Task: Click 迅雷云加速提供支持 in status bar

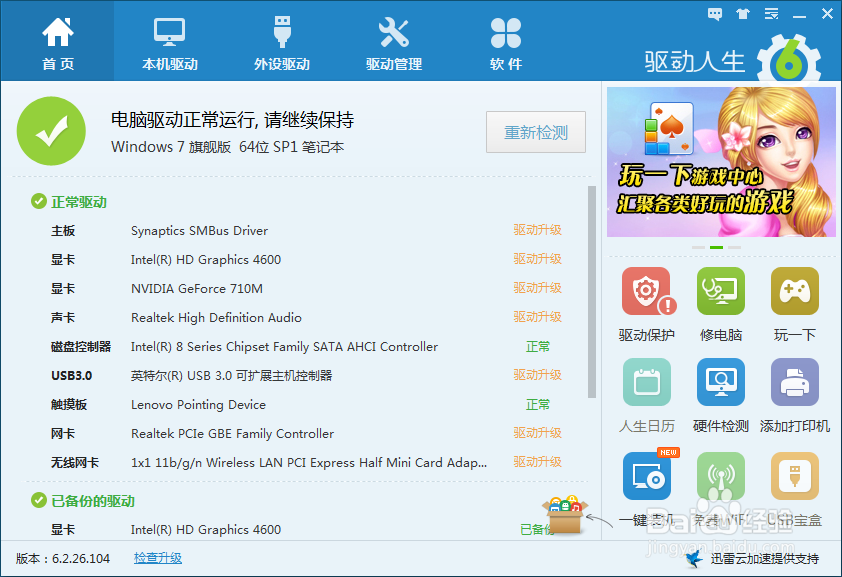Action: (x=765, y=559)
